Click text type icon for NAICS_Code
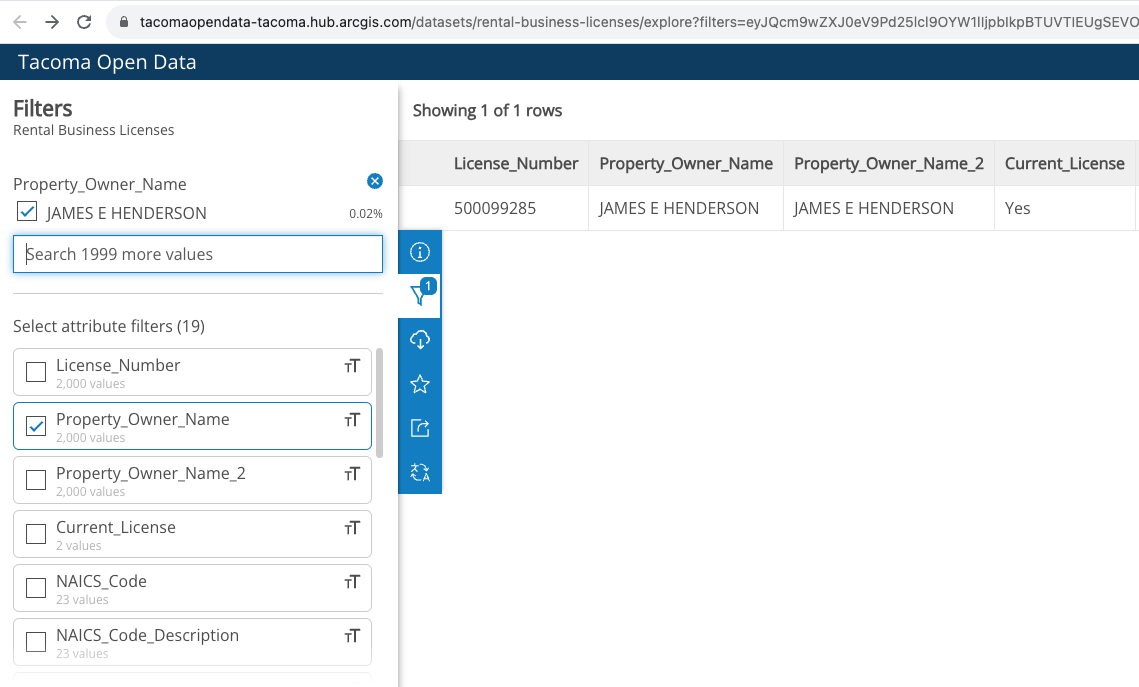 click(x=352, y=582)
